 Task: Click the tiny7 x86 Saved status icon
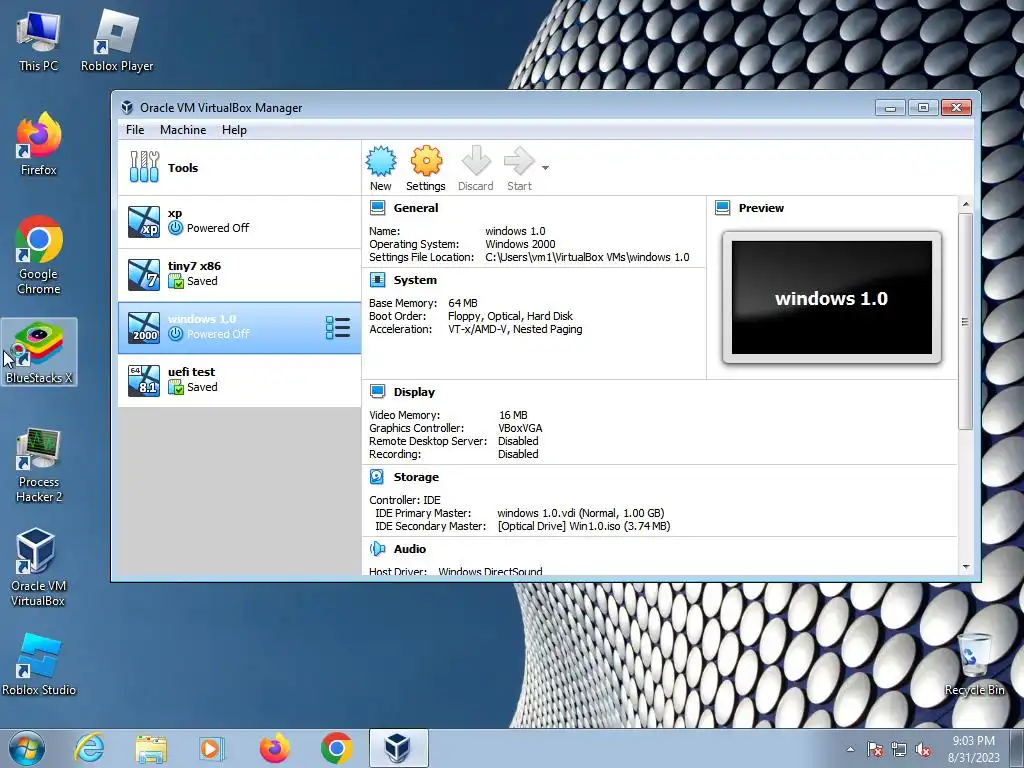pyautogui.click(x=176, y=281)
